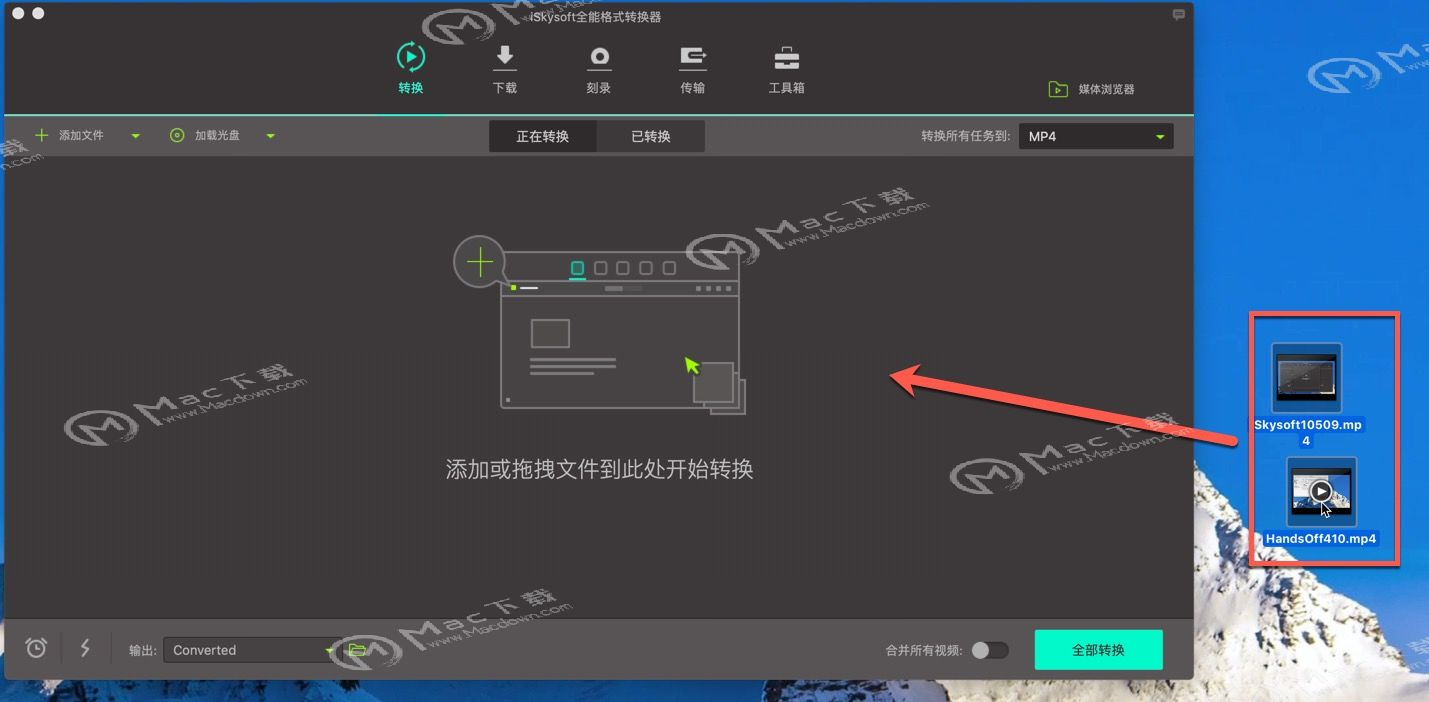Click the feedback message icon in title bar
The height and width of the screenshot is (702, 1429).
tap(1178, 15)
